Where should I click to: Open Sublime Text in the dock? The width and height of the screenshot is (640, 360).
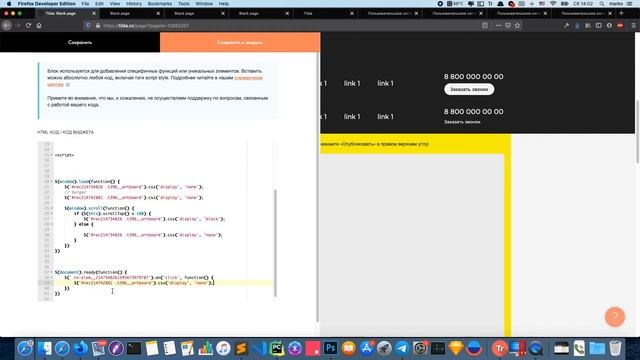pos(241,348)
